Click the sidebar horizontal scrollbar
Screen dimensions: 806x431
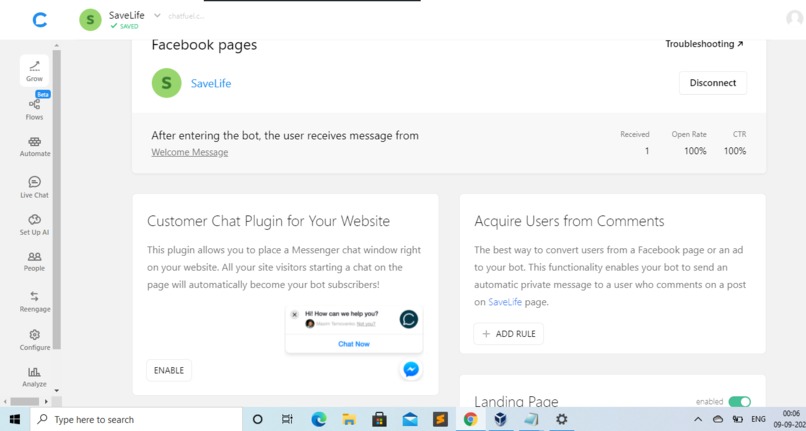[25, 401]
